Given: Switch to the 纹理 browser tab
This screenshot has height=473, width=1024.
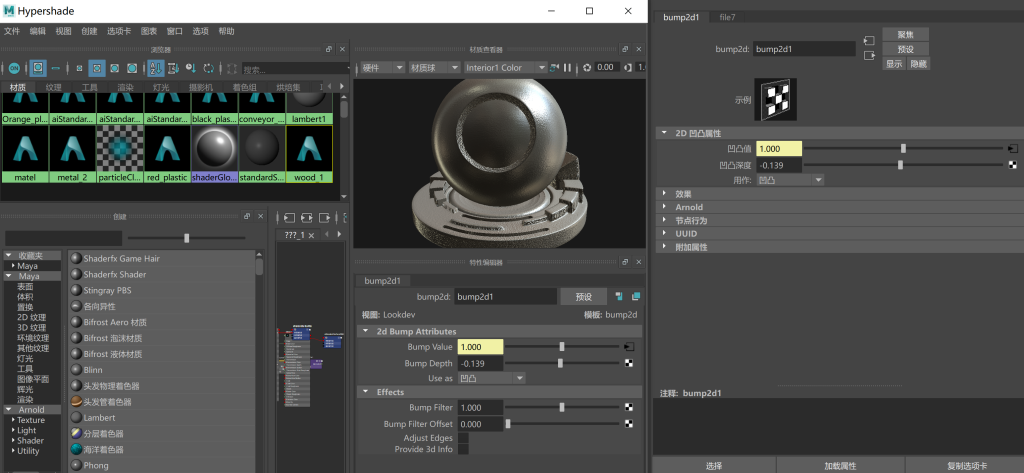Looking at the screenshot, I should (54, 87).
